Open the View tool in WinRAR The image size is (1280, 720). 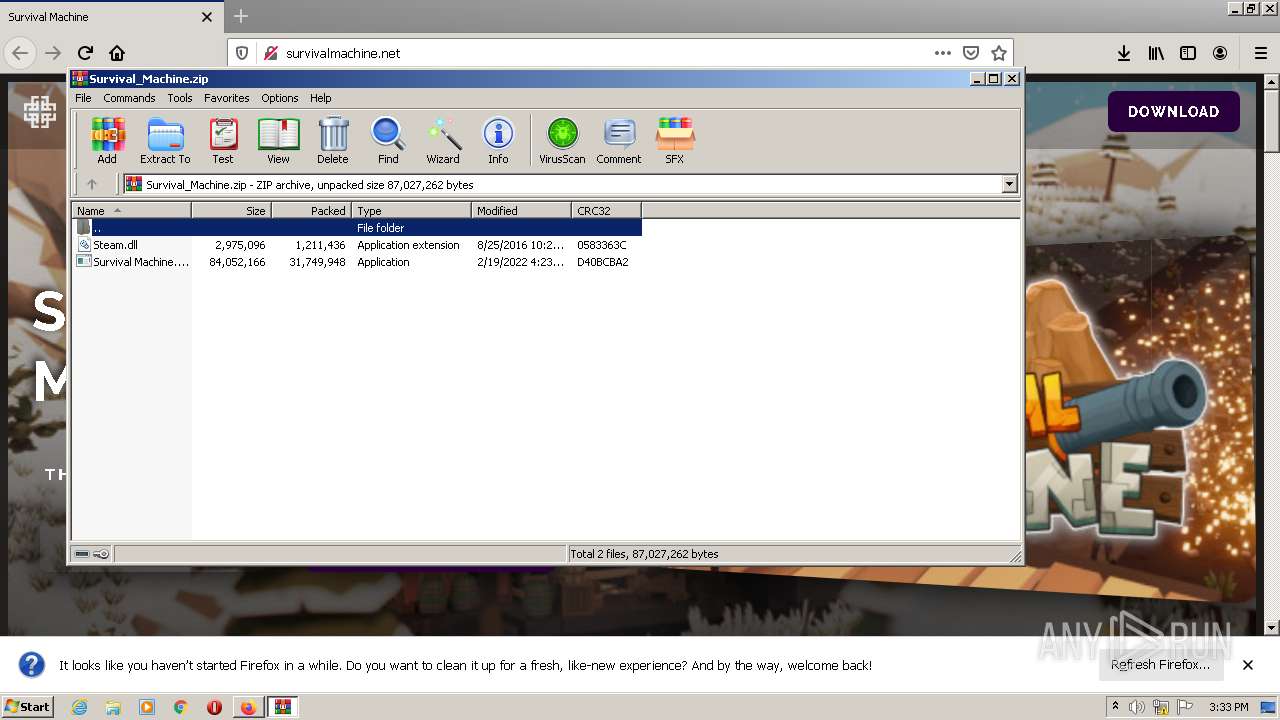(278, 140)
